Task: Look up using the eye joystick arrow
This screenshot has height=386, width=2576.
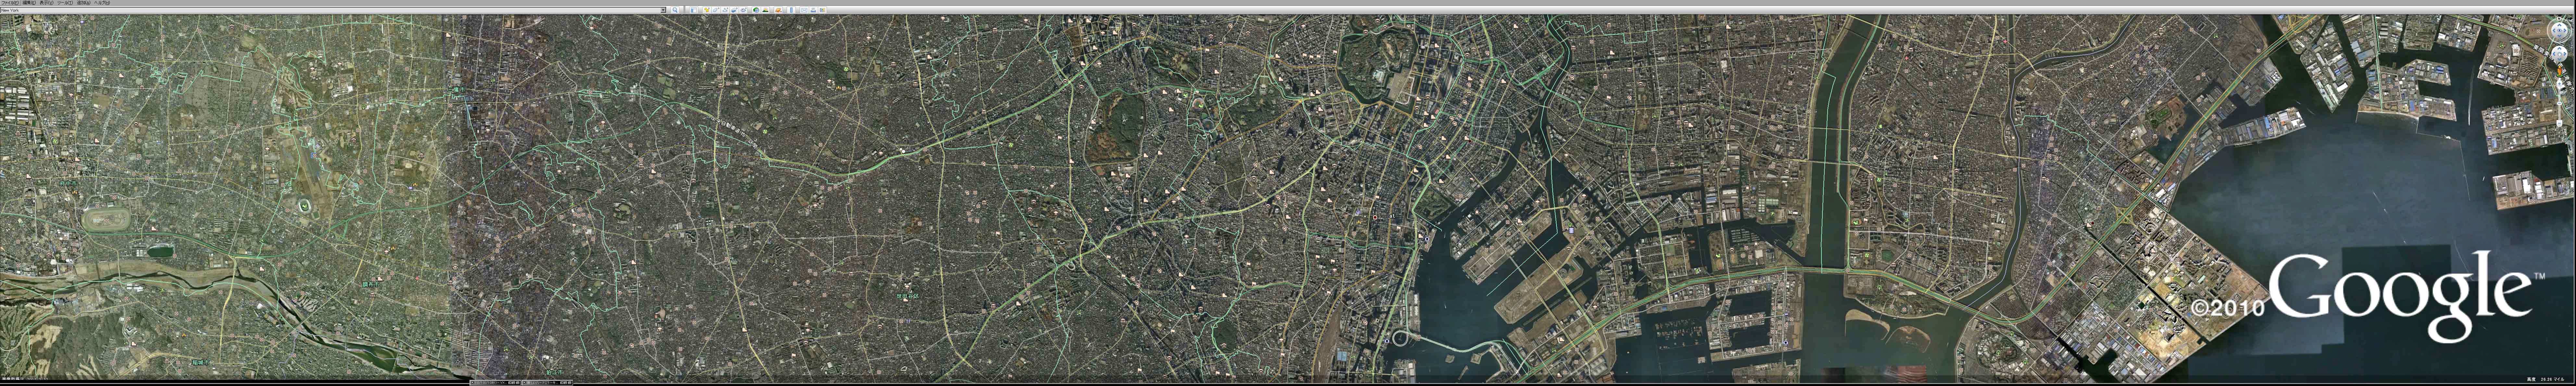Action: (2559, 25)
